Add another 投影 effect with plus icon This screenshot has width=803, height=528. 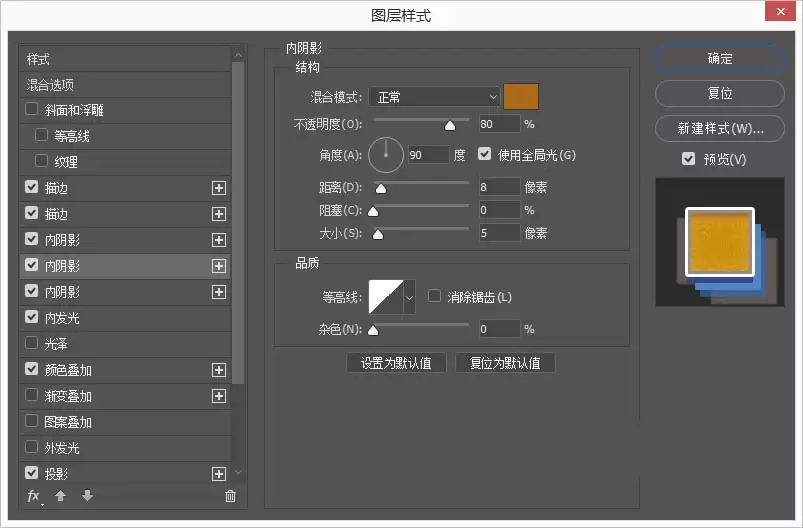pyautogui.click(x=219, y=474)
